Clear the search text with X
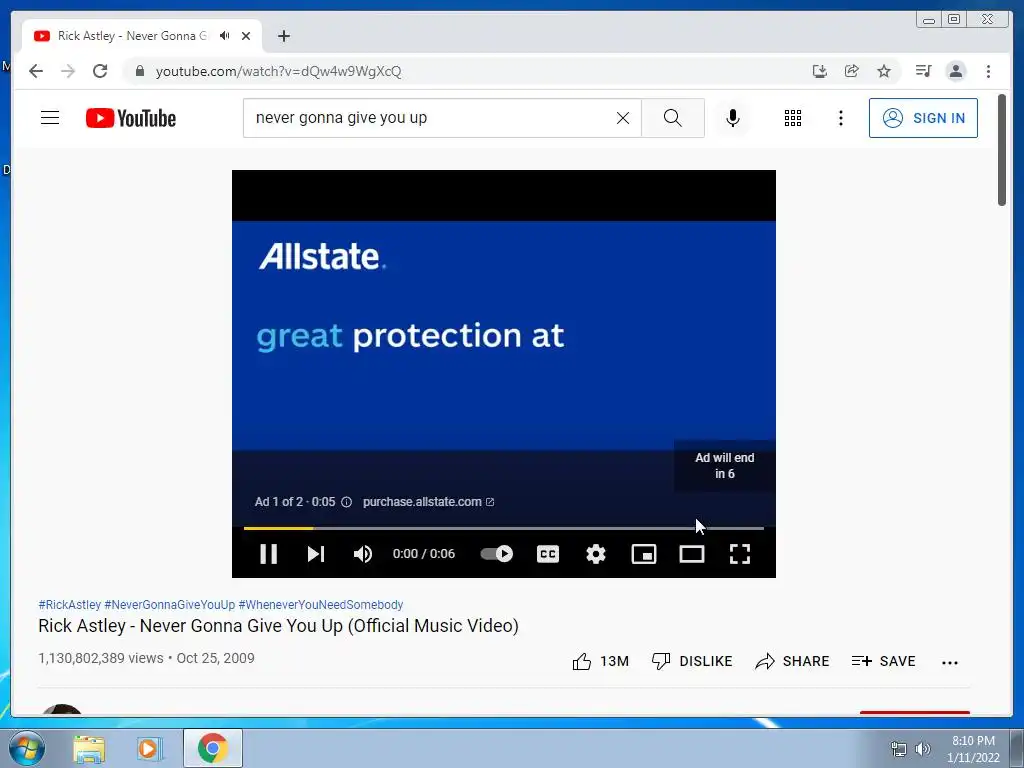 (x=623, y=118)
